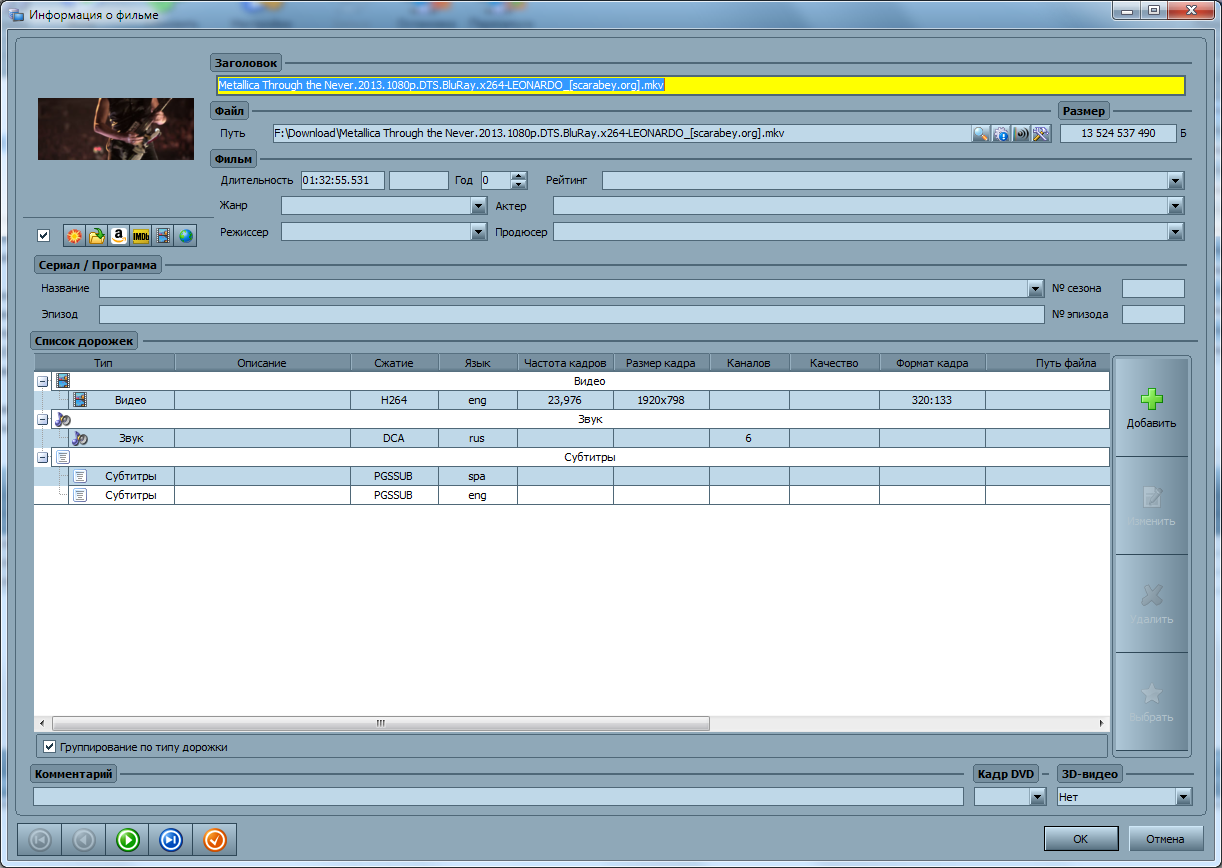Click the IMDb lookup icon
The width and height of the screenshot is (1222, 868).
(x=141, y=236)
